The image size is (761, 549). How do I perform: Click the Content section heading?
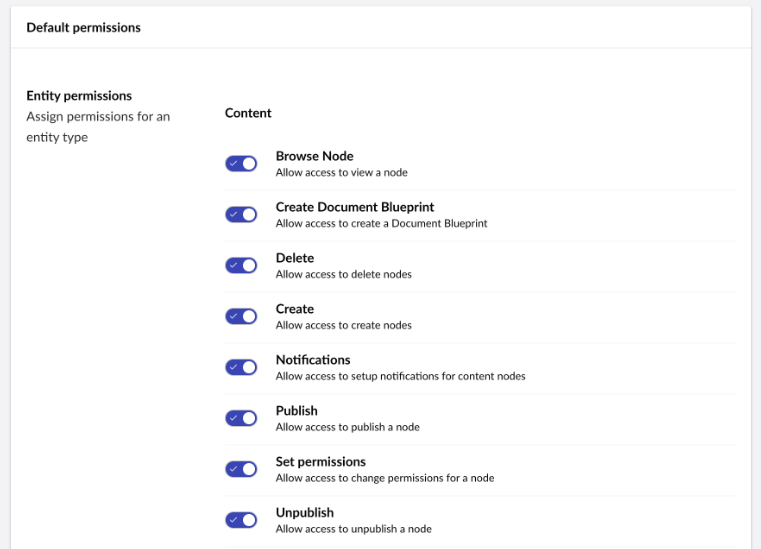pos(248,113)
